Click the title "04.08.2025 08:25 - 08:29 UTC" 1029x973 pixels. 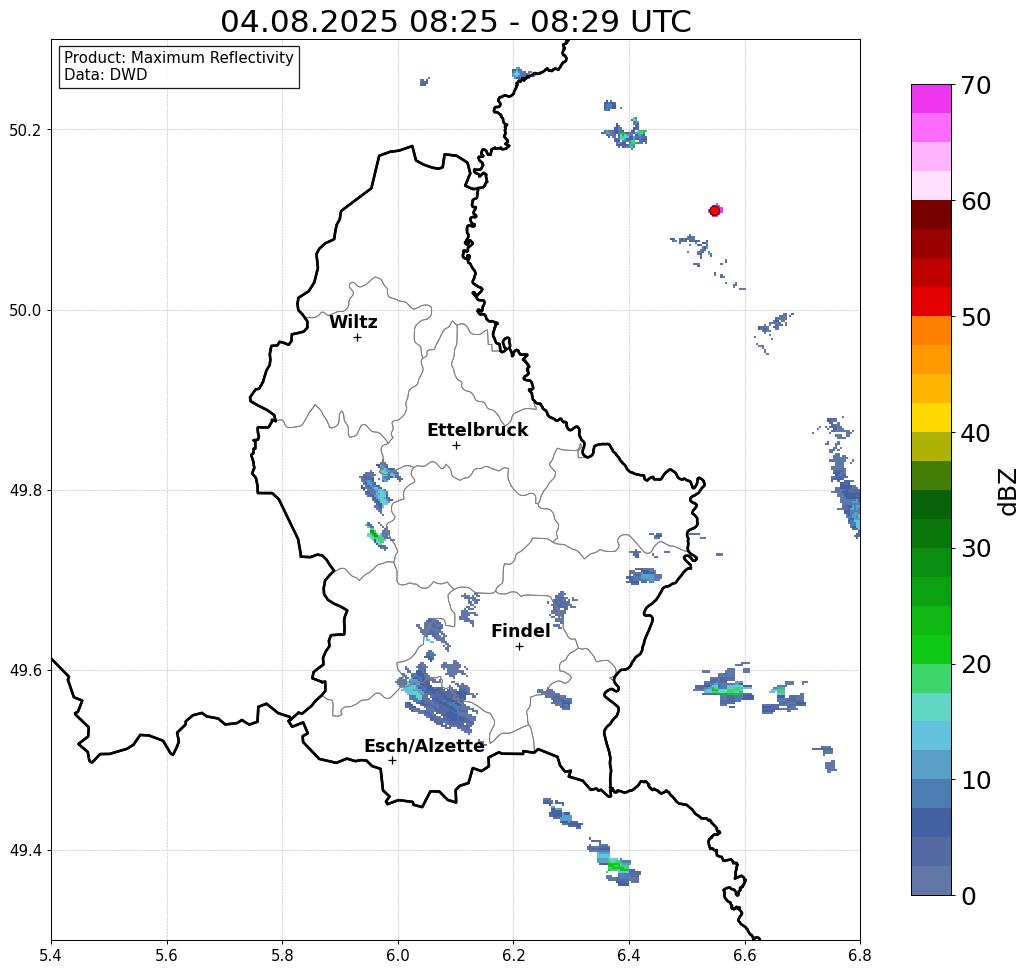tap(455, 21)
